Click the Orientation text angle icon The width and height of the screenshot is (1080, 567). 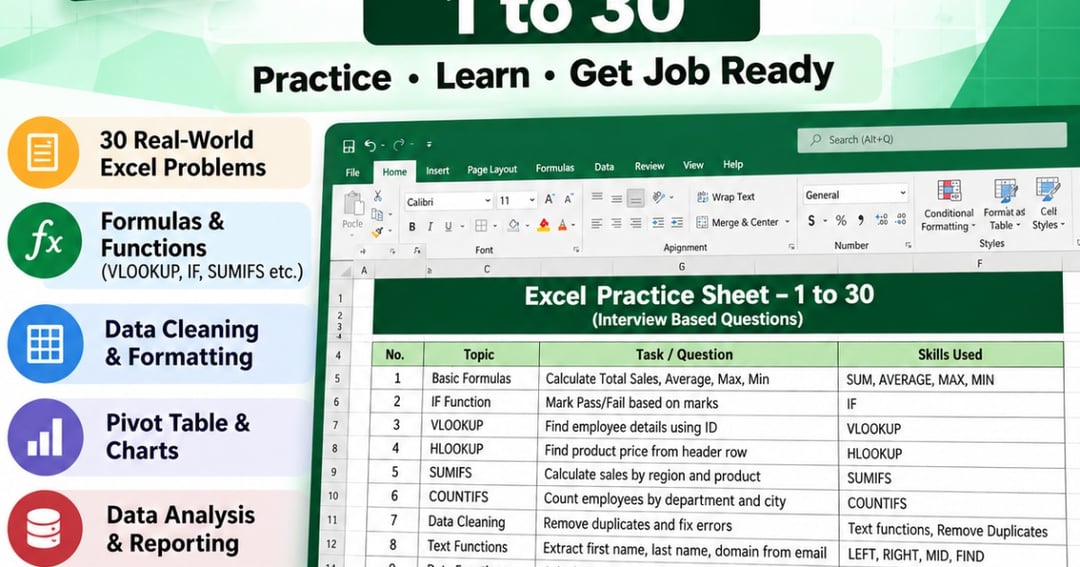pyautogui.click(x=658, y=198)
